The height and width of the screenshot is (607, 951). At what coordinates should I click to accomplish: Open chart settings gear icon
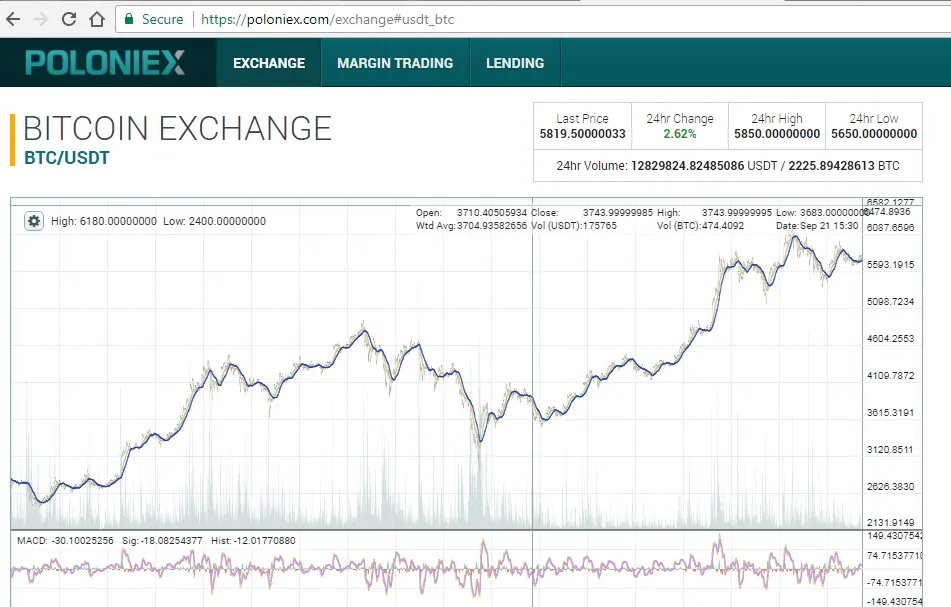pyautogui.click(x=34, y=221)
